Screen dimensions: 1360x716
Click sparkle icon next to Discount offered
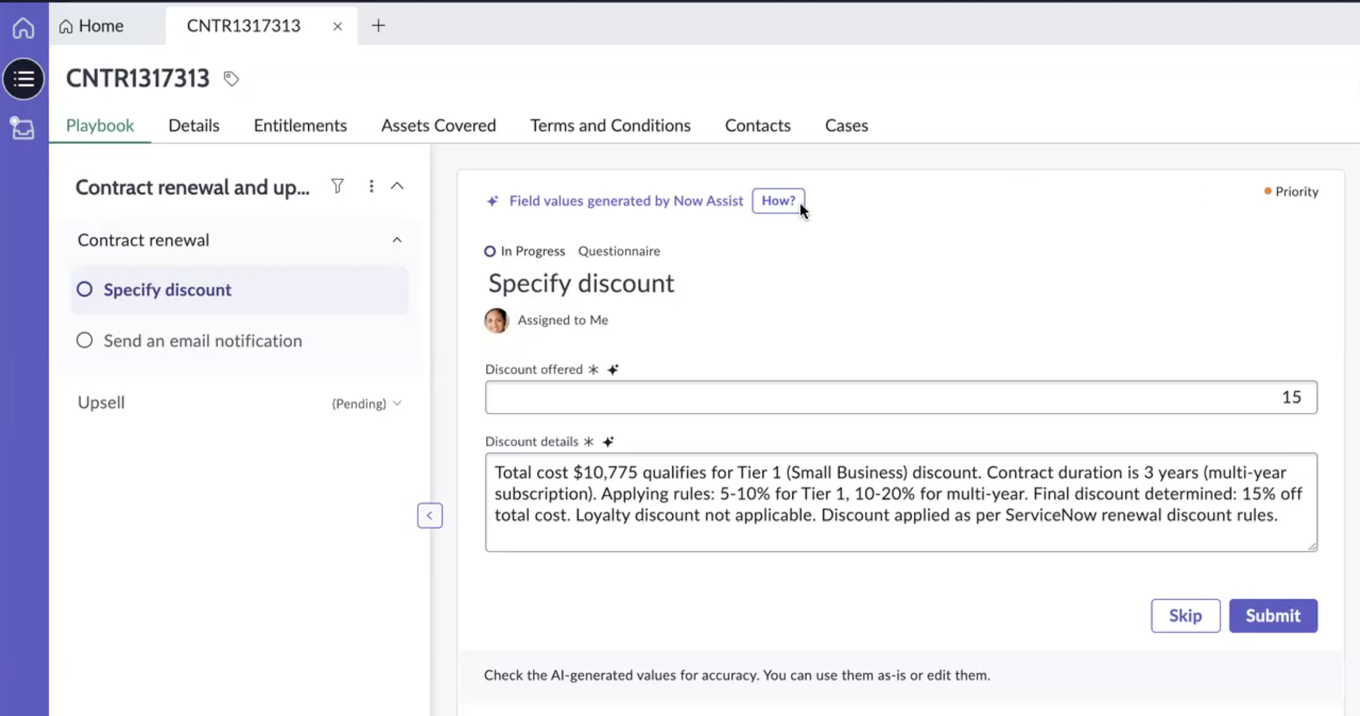pyautogui.click(x=613, y=369)
